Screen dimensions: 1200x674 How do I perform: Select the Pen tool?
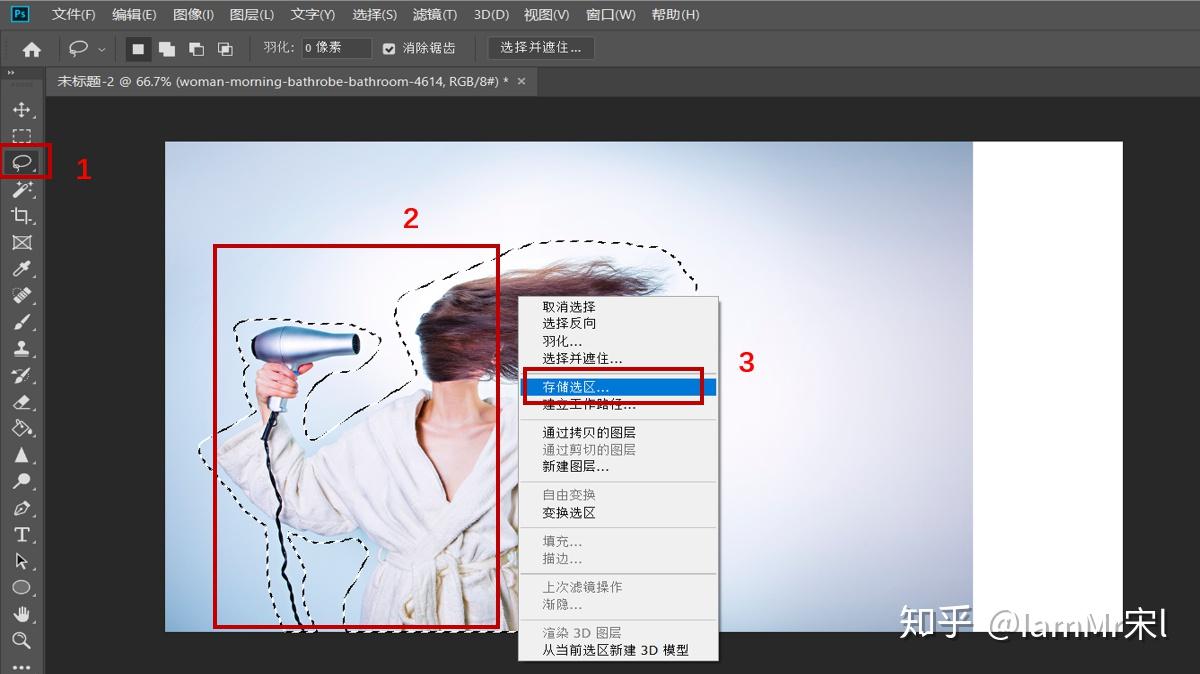tap(22, 508)
